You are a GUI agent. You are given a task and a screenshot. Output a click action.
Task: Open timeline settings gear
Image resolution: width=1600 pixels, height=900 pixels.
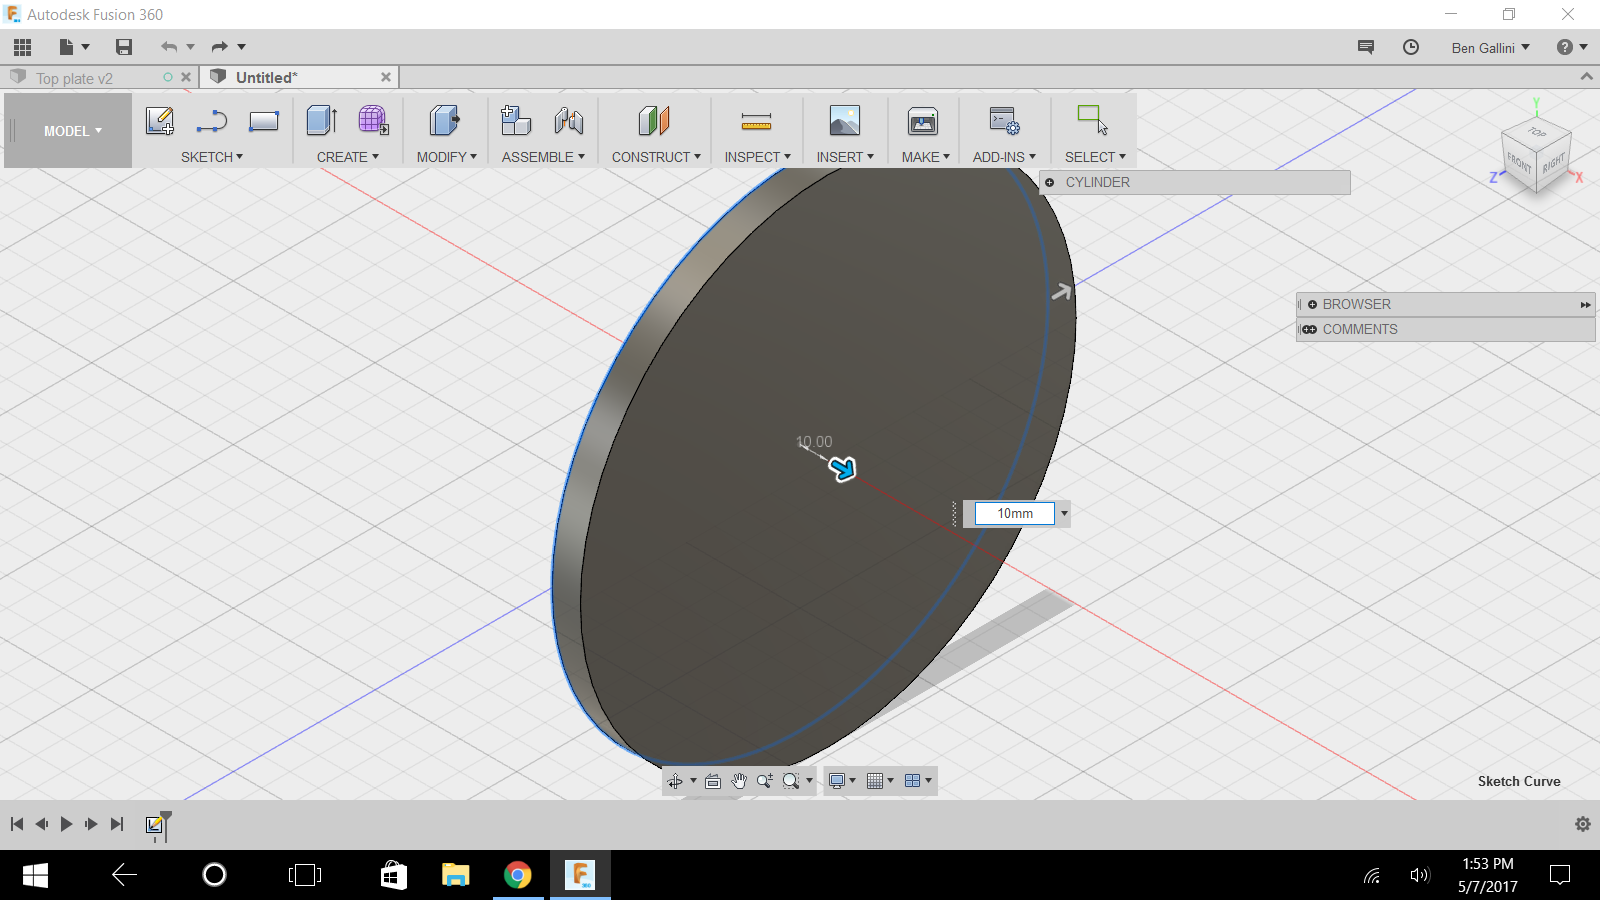click(1582, 824)
